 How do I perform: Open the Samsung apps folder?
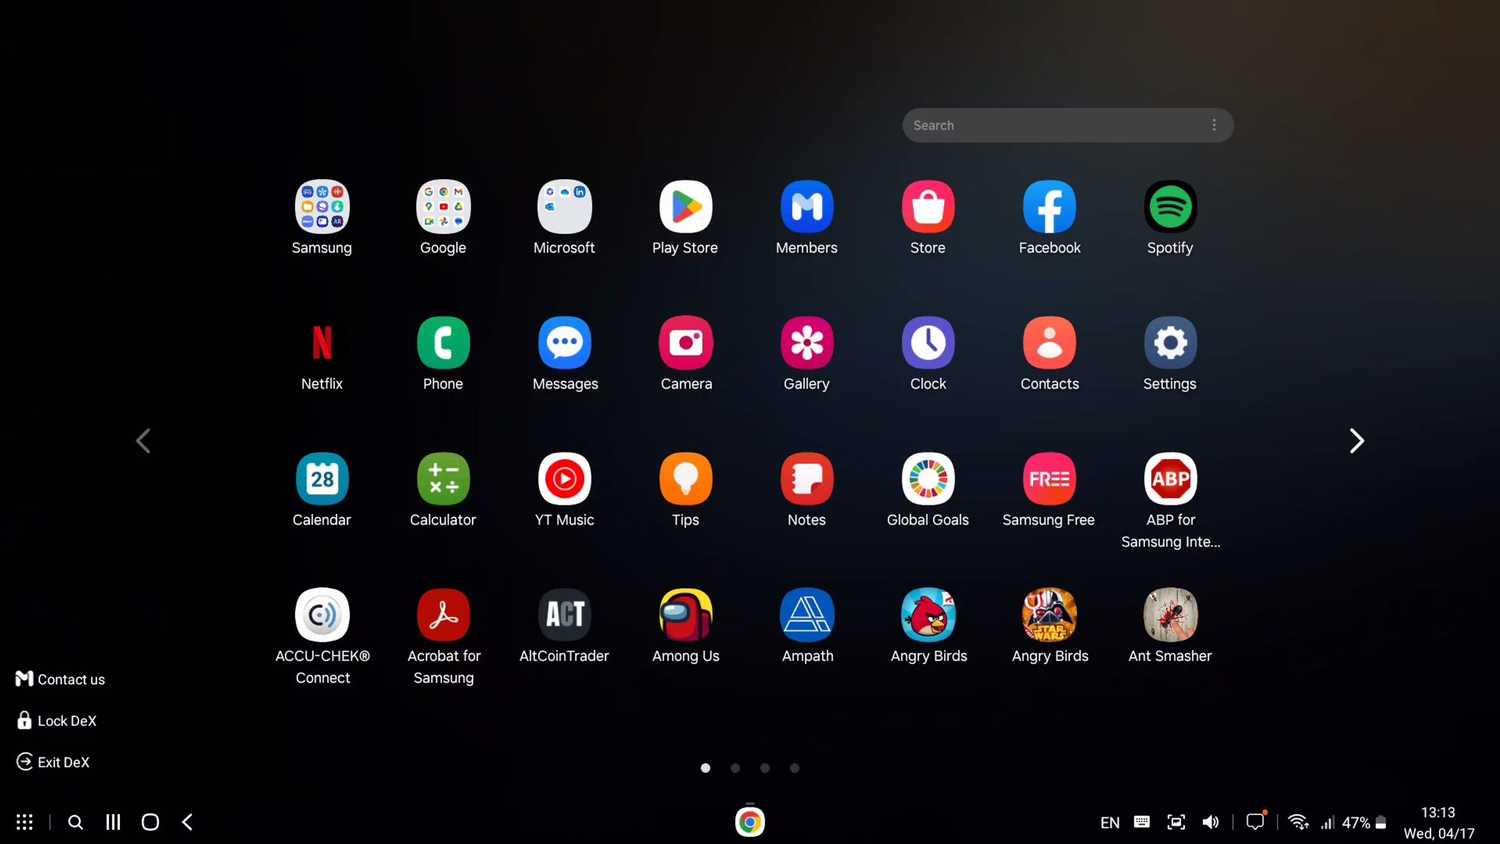coord(321,207)
